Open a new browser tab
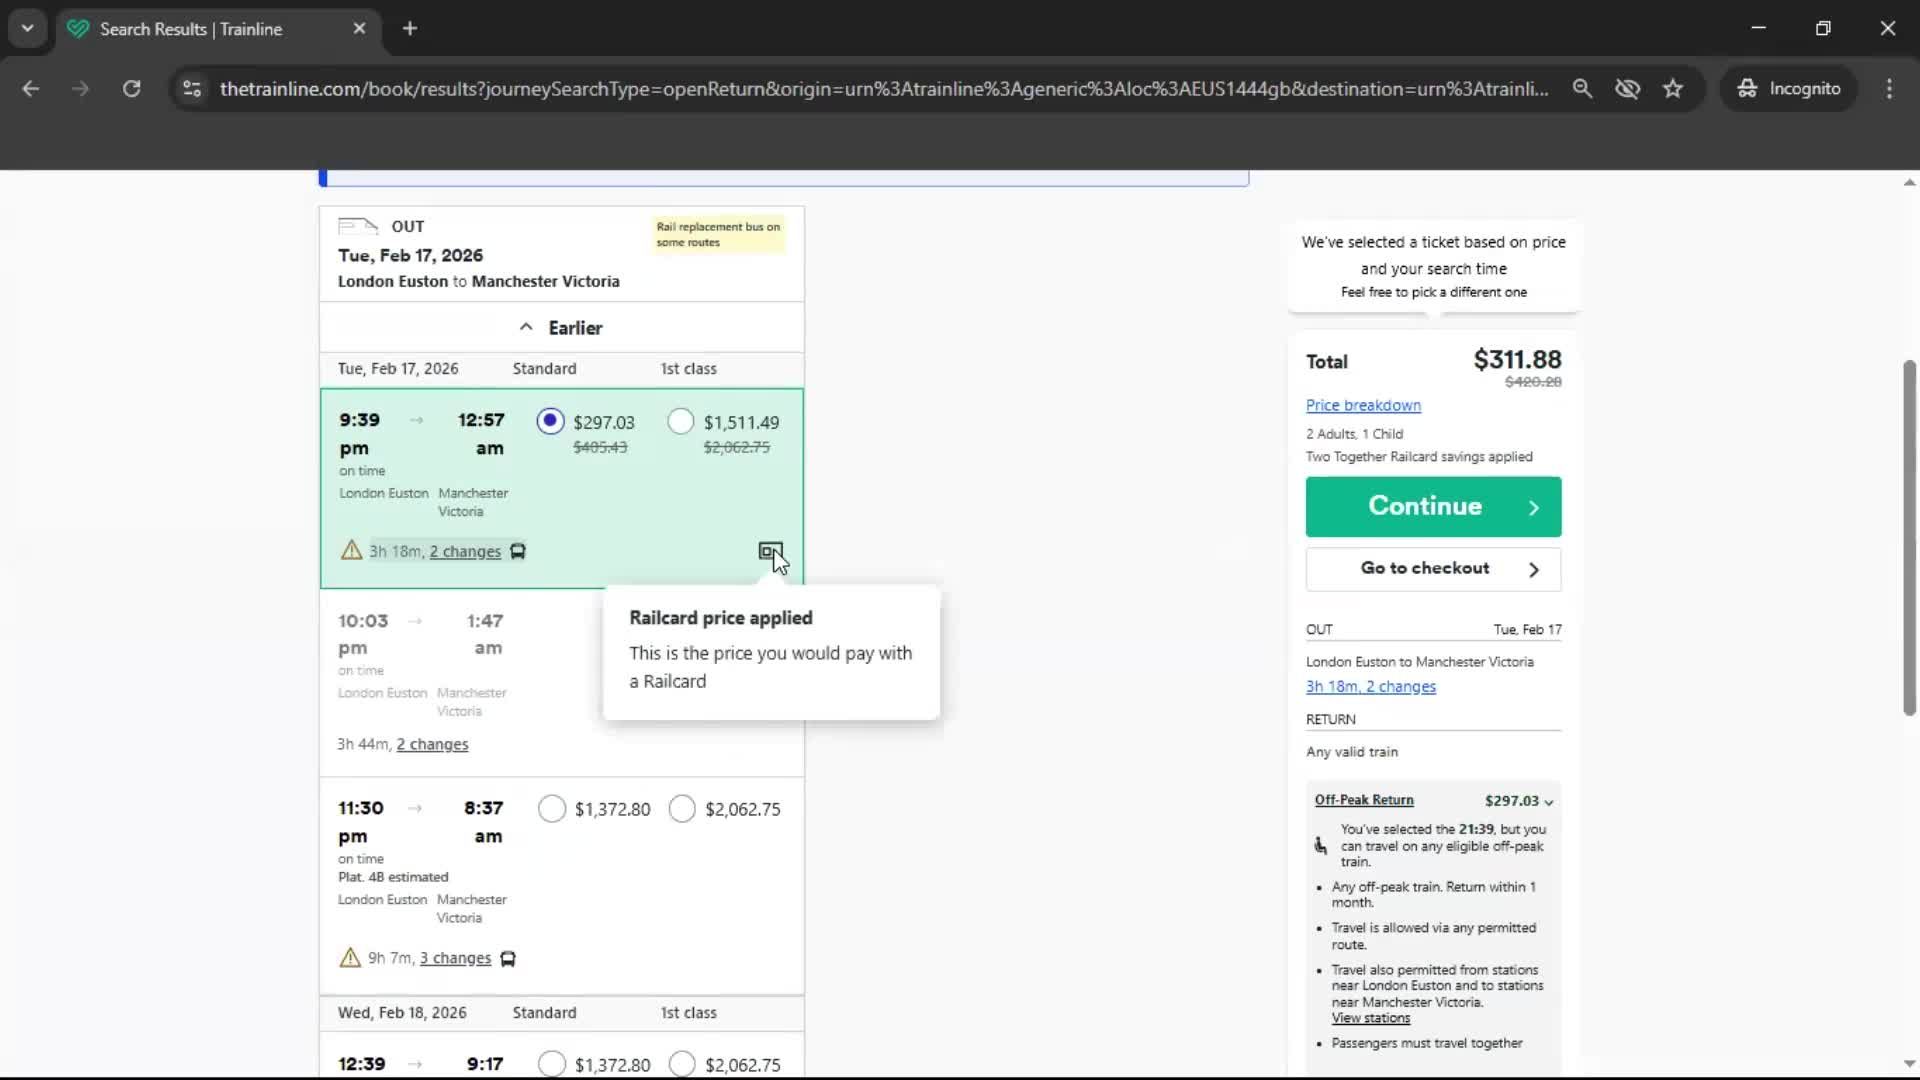Image resolution: width=1920 pixels, height=1080 pixels. pyautogui.click(x=410, y=29)
